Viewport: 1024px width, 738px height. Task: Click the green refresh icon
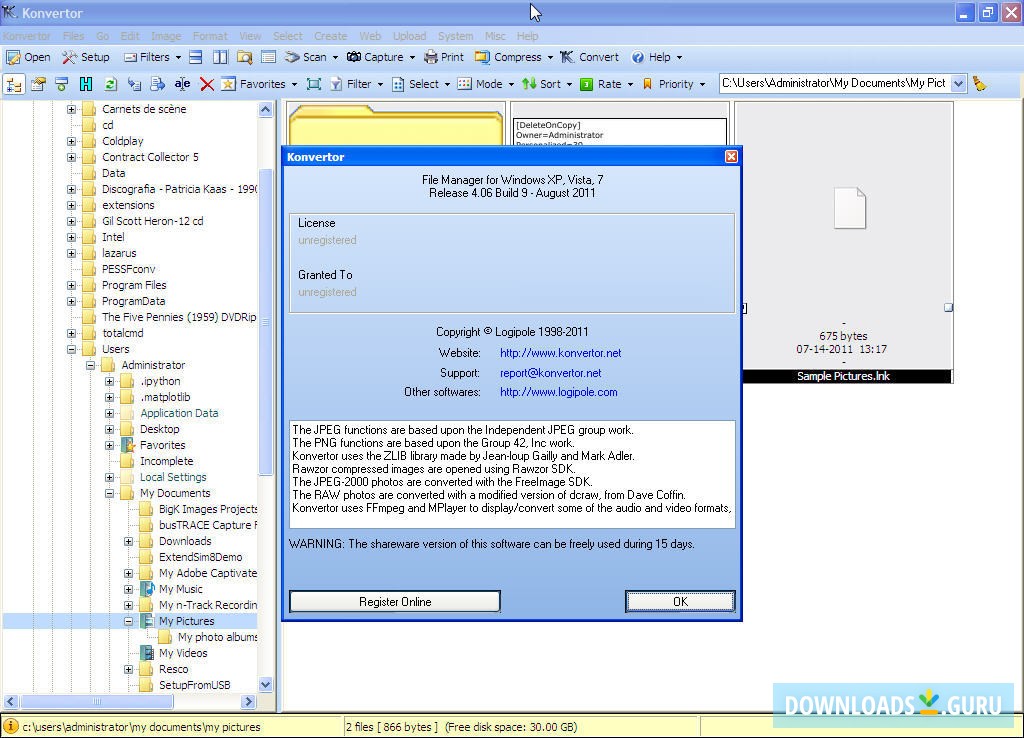tap(110, 84)
